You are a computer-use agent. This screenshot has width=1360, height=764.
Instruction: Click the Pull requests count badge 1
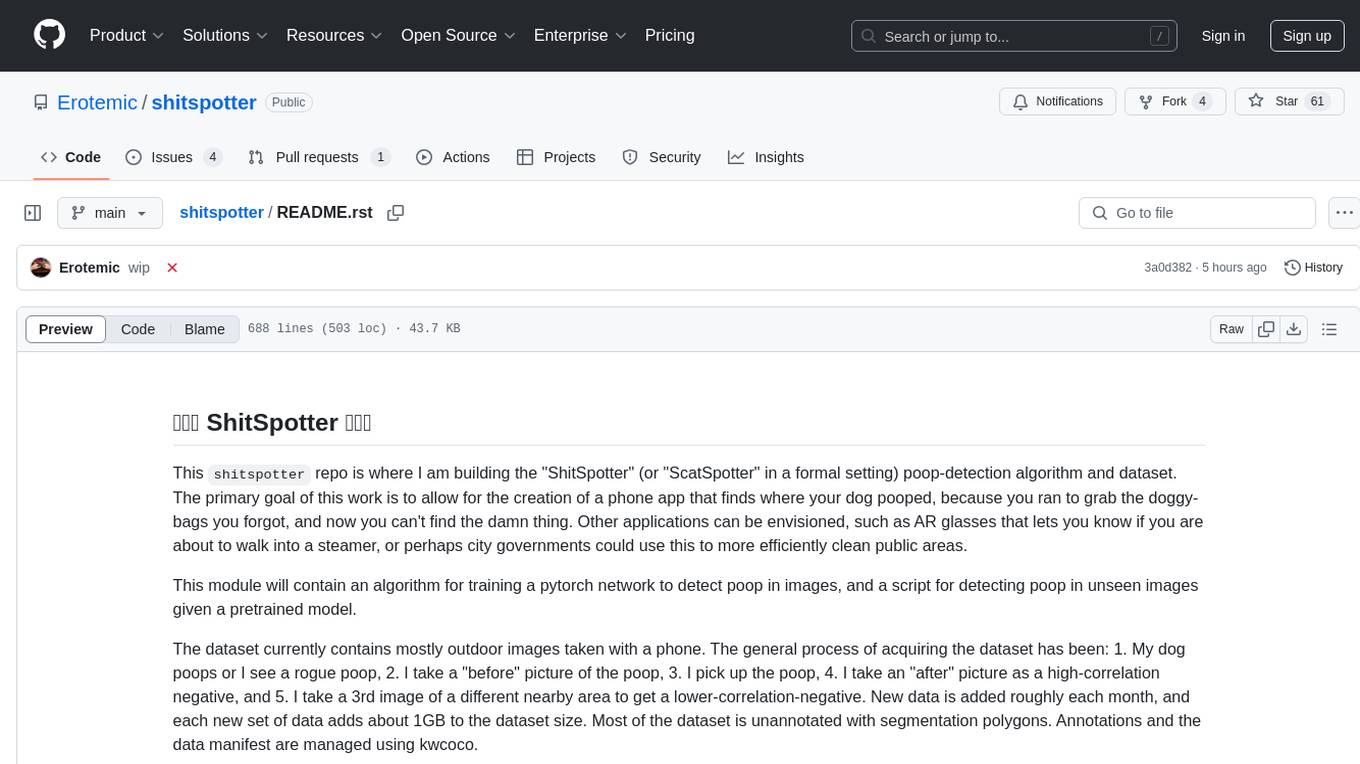(x=380, y=157)
